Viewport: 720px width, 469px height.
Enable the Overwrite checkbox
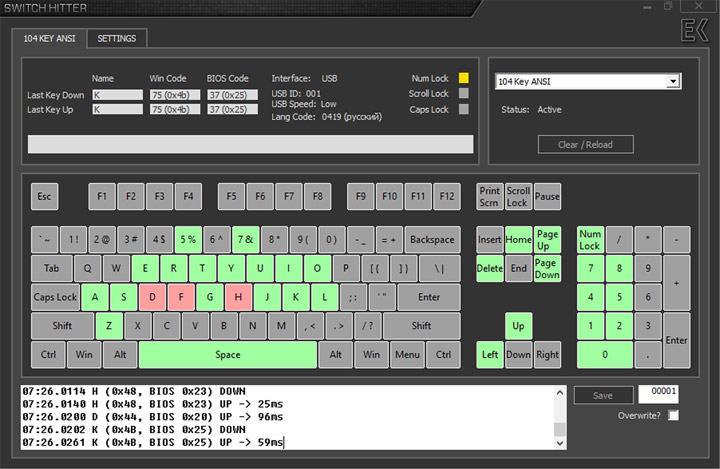[673, 415]
